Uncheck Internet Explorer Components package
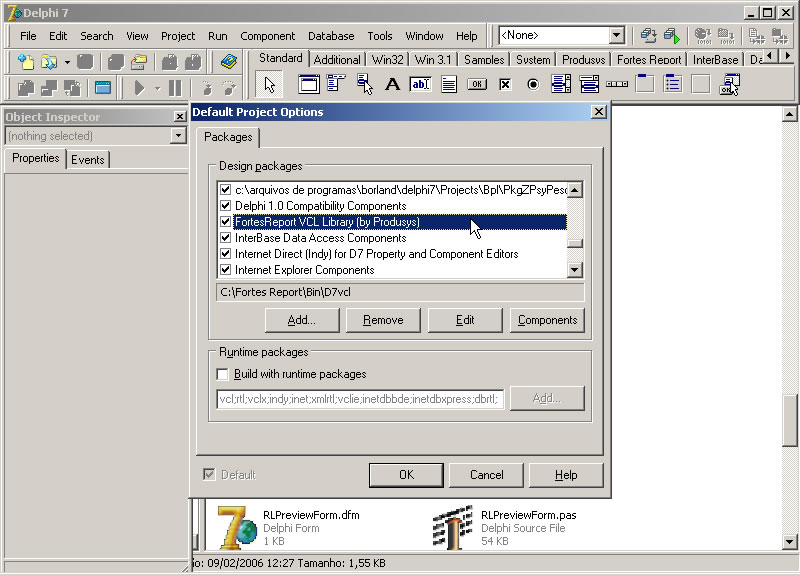 click(225, 270)
